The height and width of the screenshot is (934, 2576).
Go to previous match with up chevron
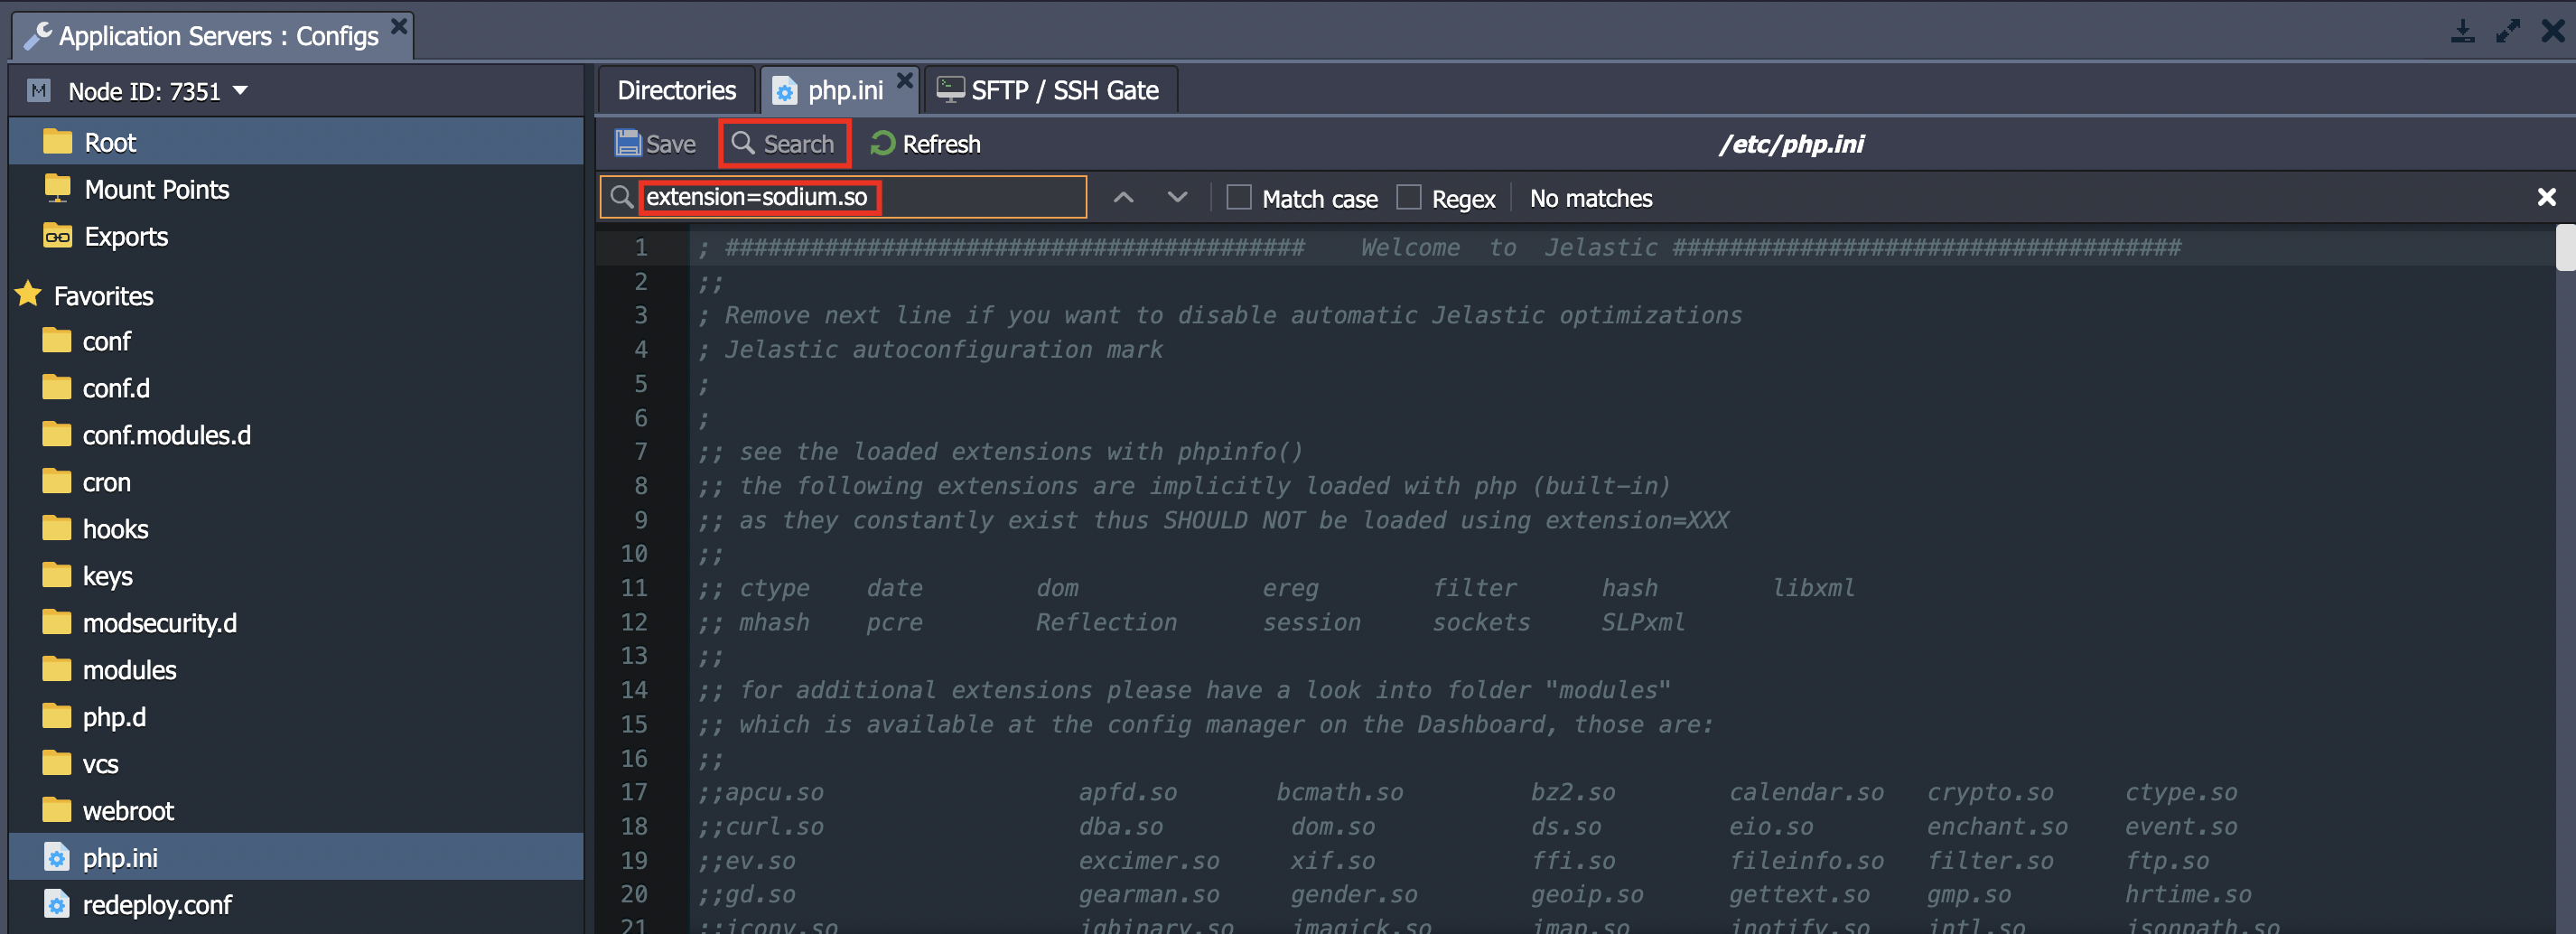click(x=1123, y=197)
